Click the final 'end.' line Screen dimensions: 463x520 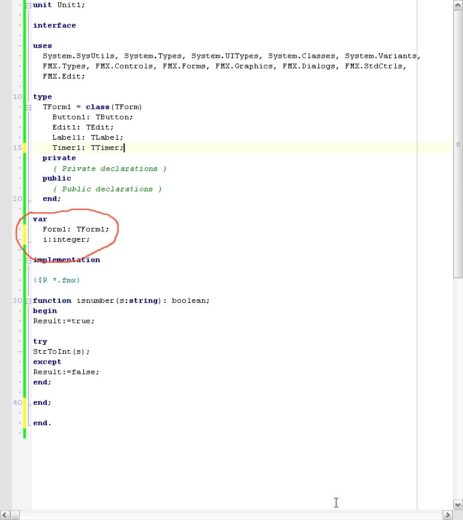[x=42, y=423]
